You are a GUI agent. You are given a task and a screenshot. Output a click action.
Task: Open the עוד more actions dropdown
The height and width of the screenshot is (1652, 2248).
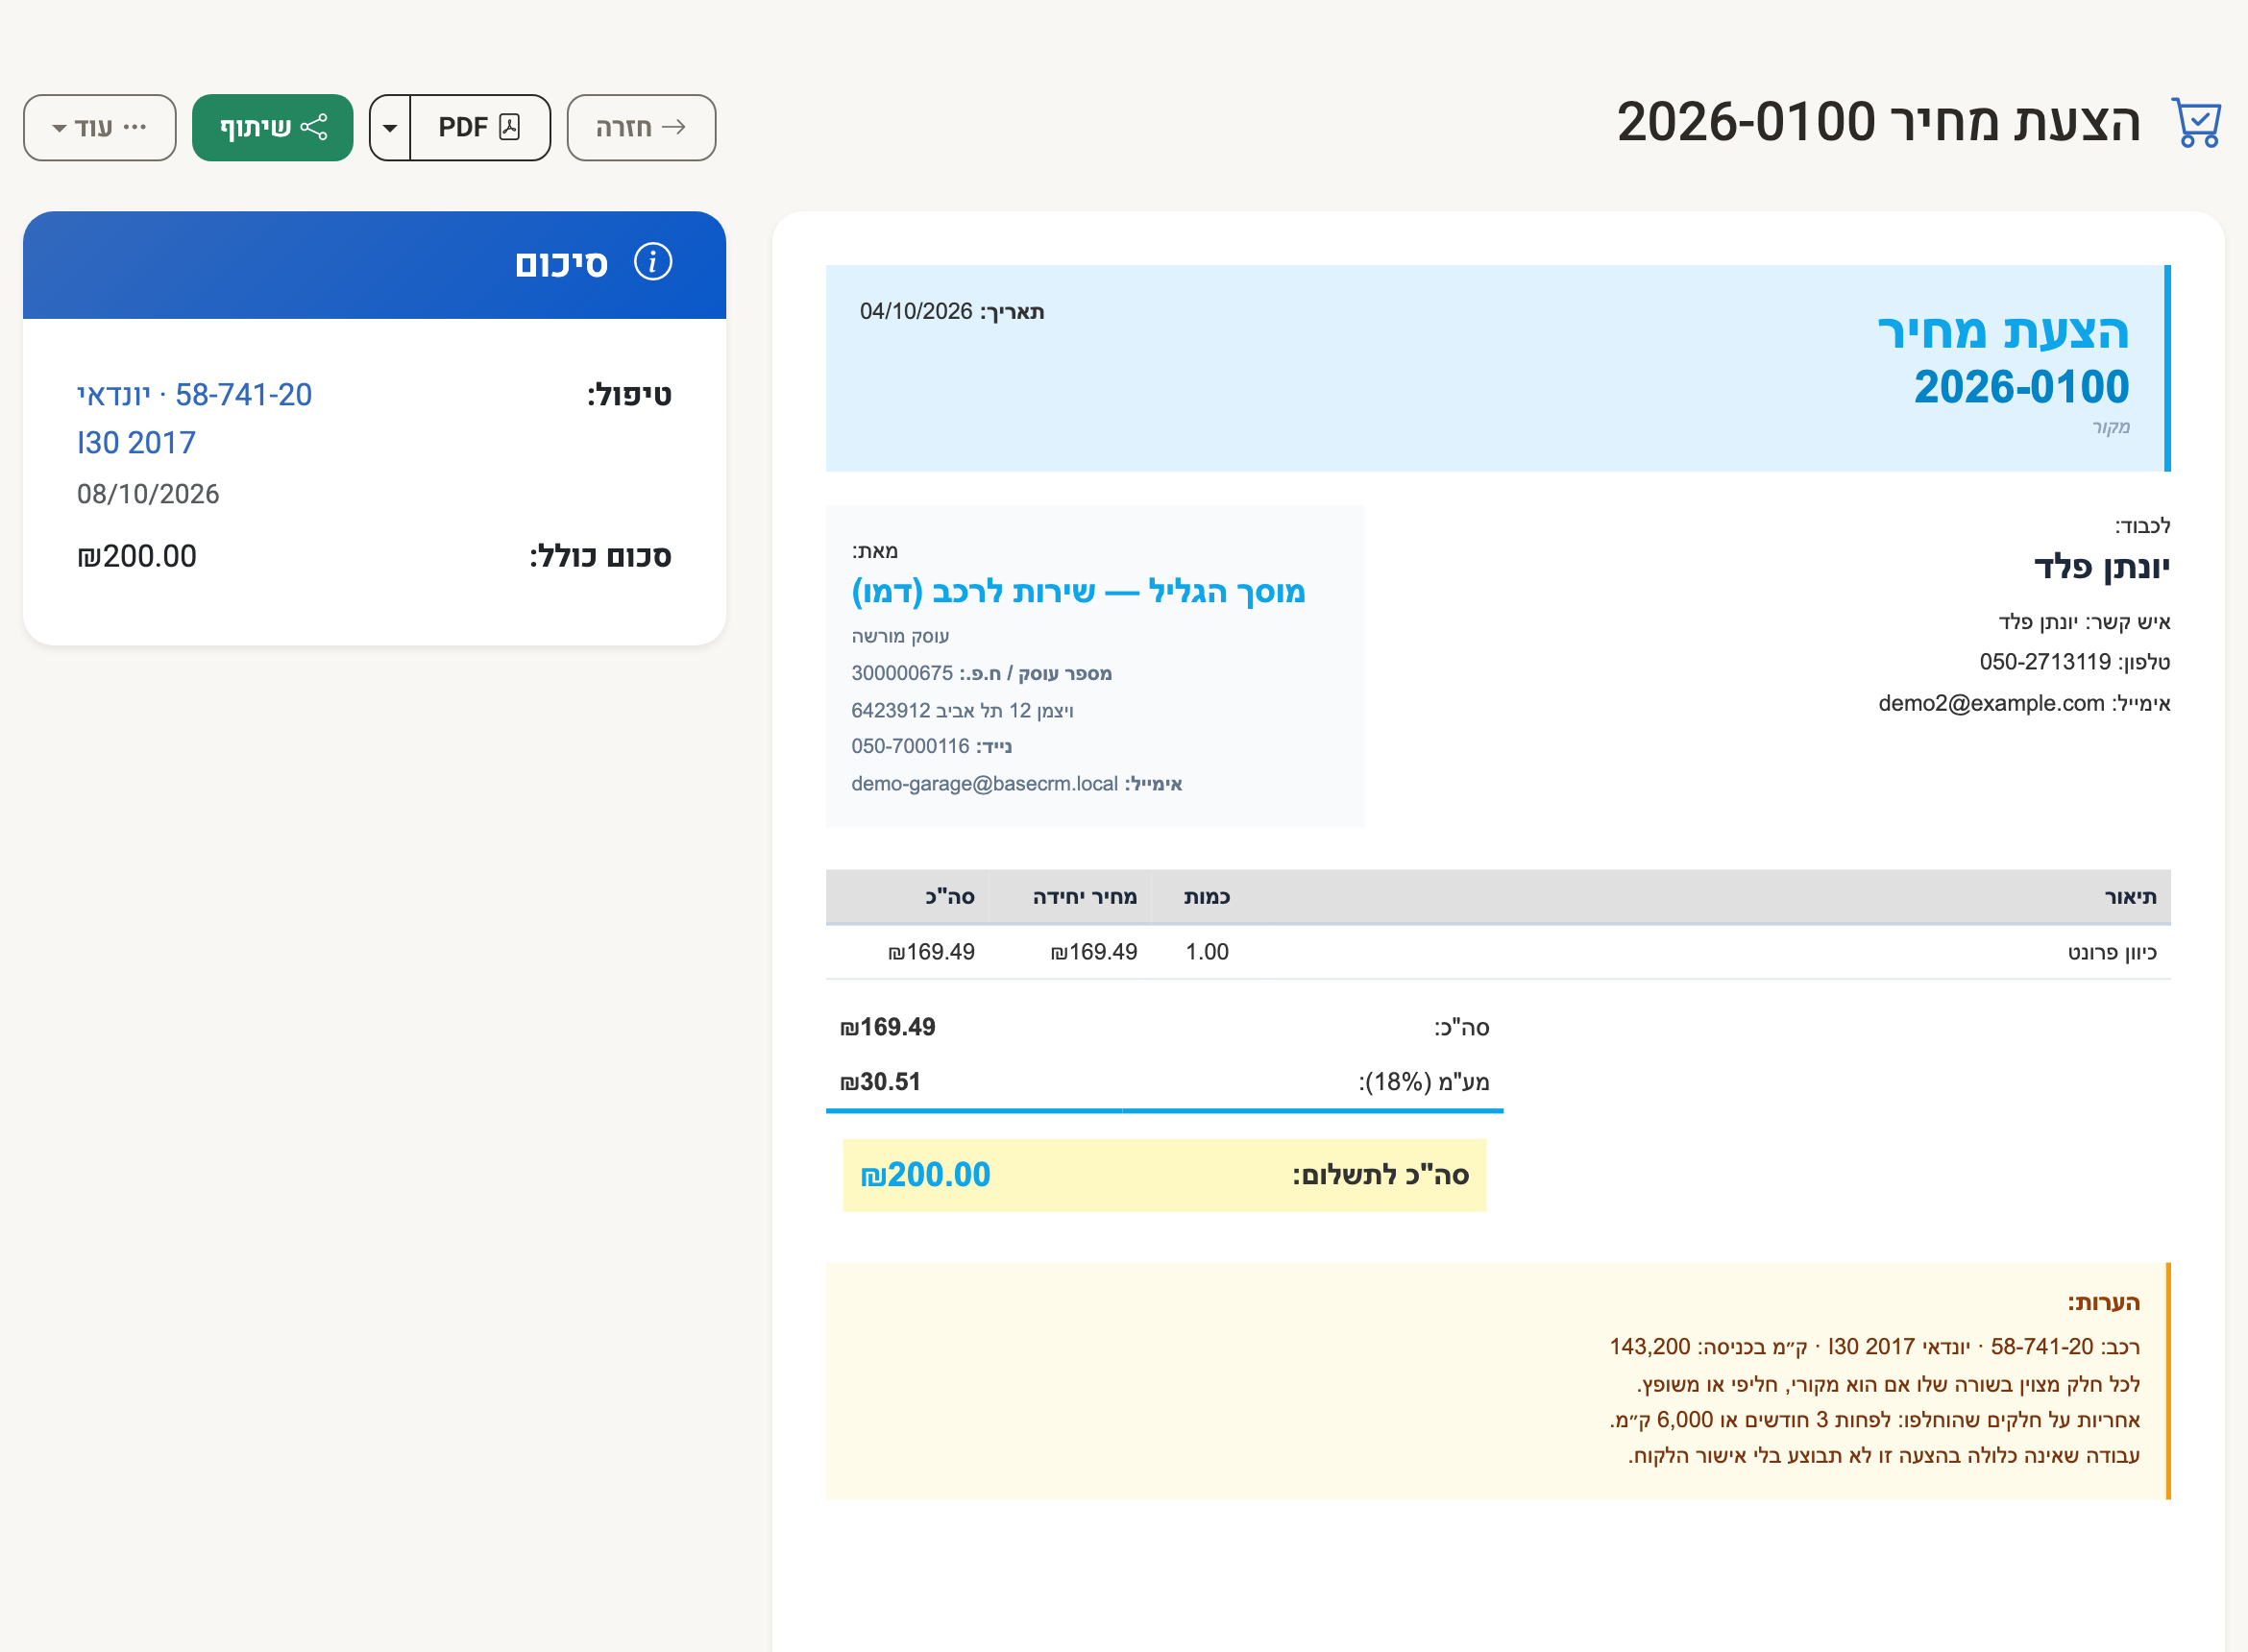tap(100, 127)
